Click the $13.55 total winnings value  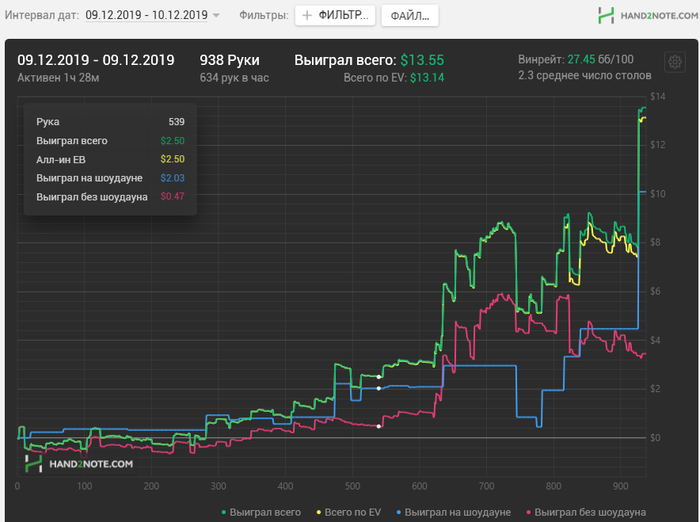(x=423, y=60)
